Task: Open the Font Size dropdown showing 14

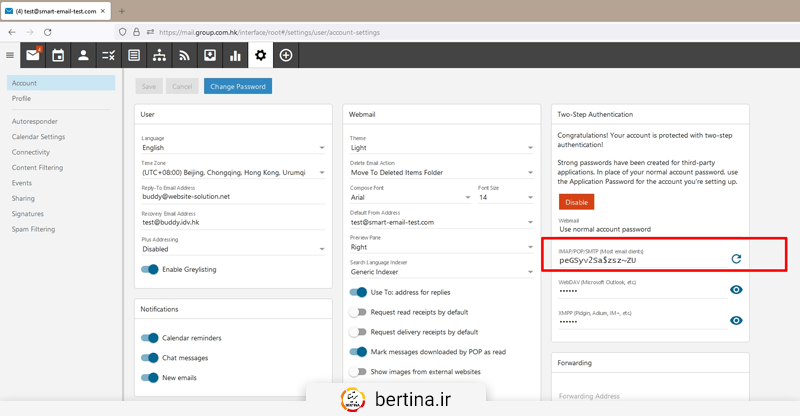Action: pyautogui.click(x=506, y=197)
